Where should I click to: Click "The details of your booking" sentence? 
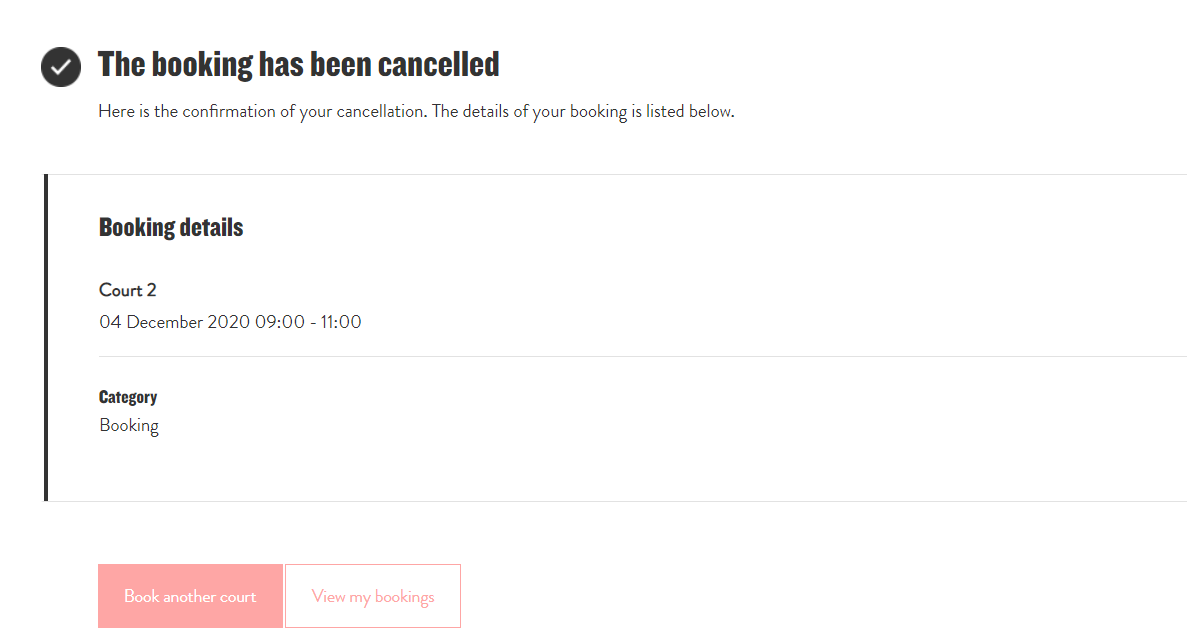click(583, 112)
